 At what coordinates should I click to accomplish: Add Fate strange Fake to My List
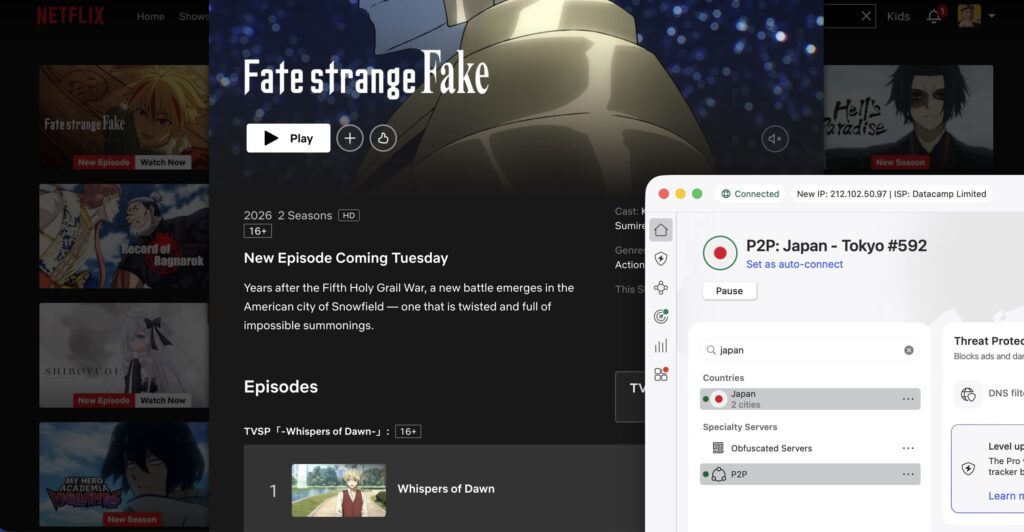click(350, 138)
